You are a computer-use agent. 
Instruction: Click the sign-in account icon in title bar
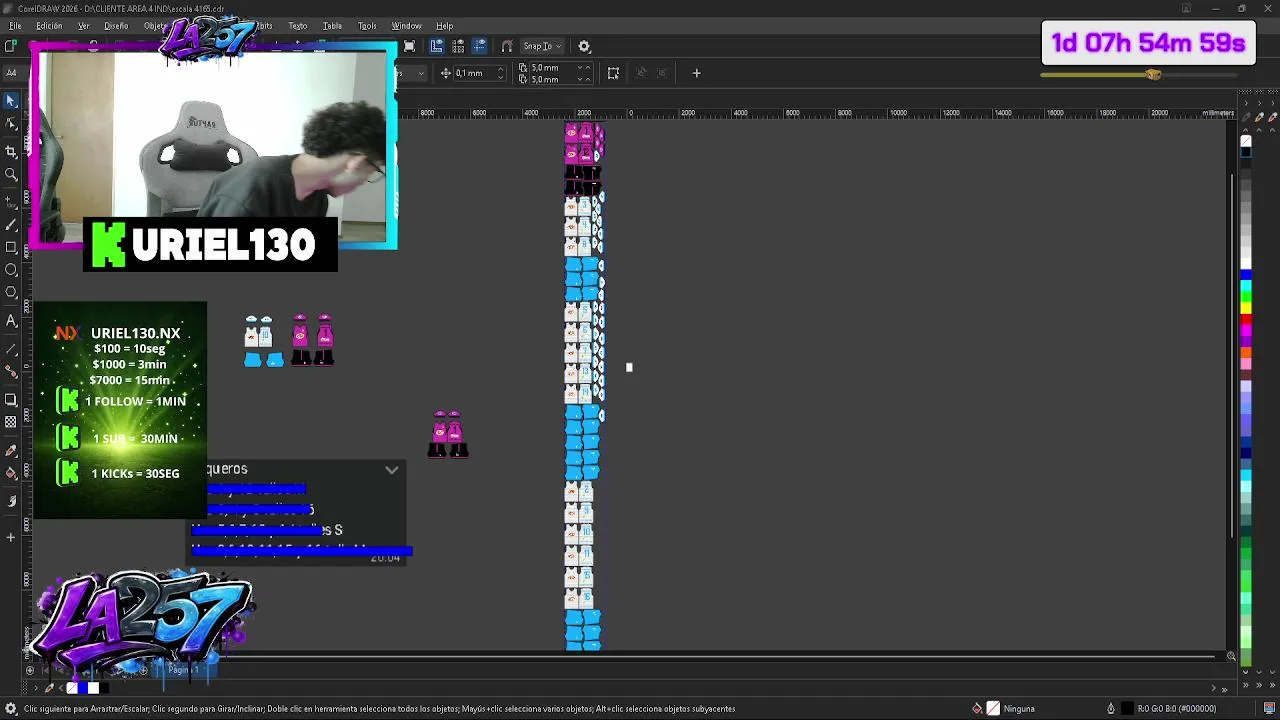pyautogui.click(x=1187, y=9)
